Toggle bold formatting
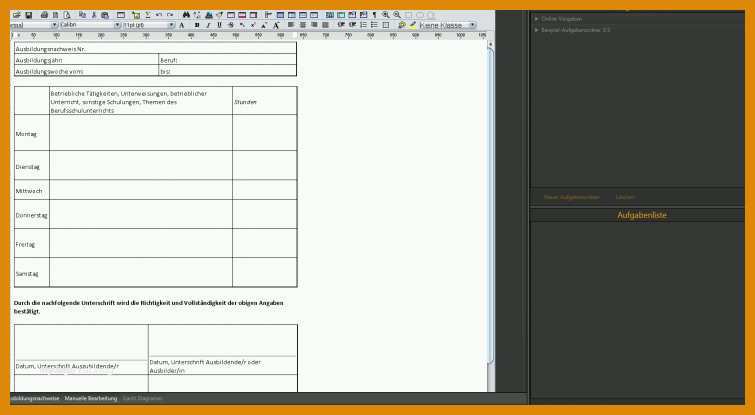This screenshot has width=755, height=415. [196, 25]
